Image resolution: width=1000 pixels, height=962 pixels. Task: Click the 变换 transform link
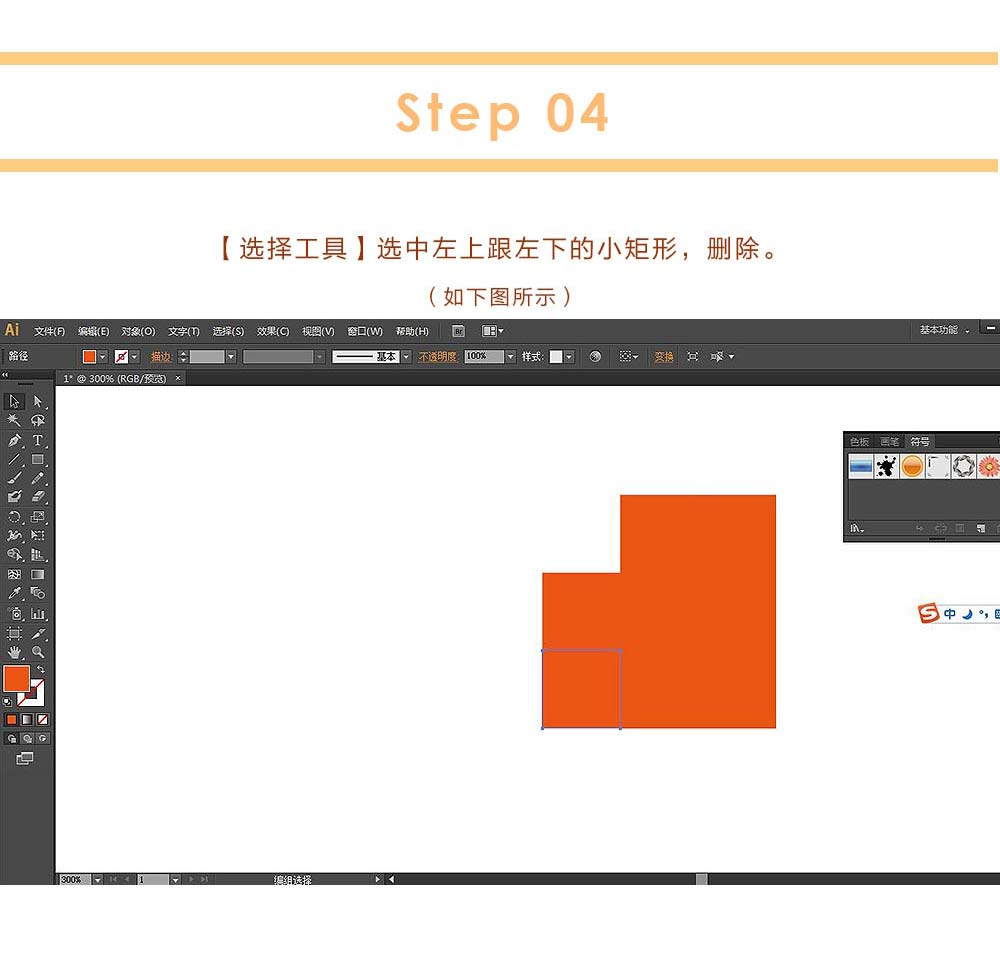click(664, 357)
